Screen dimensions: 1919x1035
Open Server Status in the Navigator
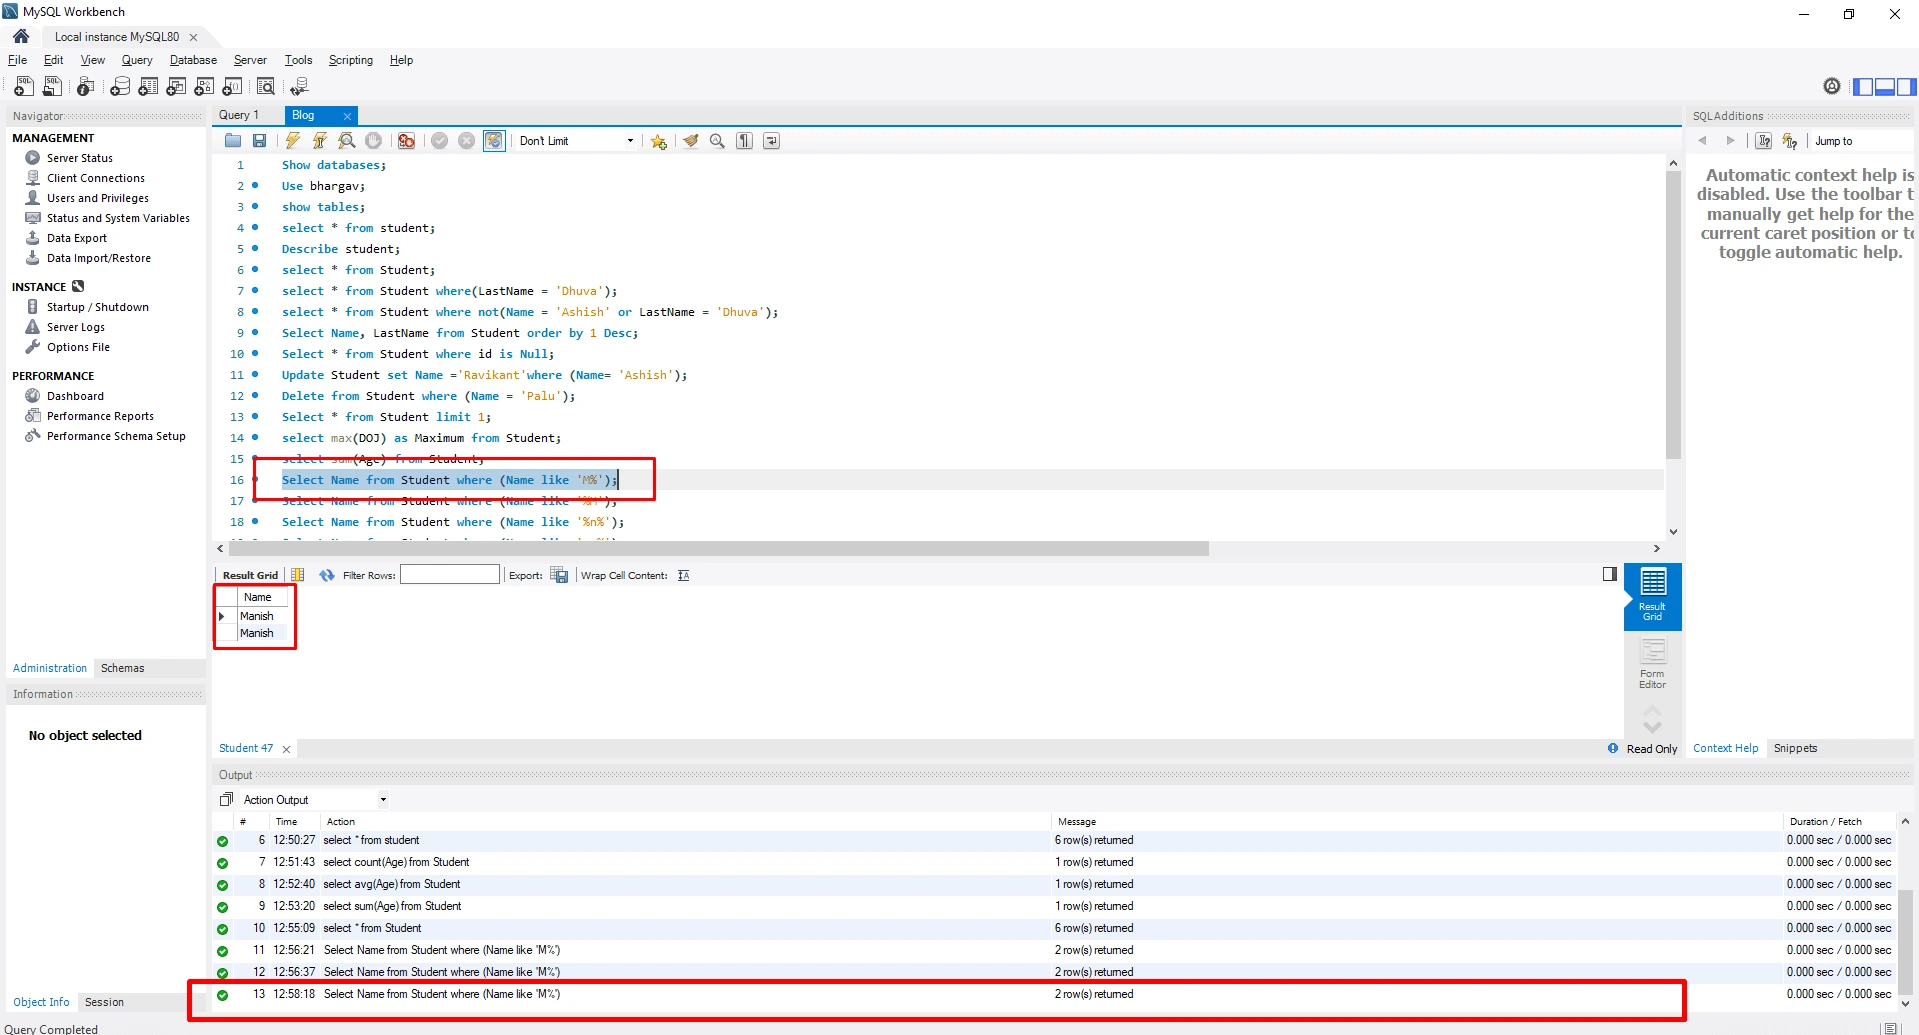pos(80,158)
